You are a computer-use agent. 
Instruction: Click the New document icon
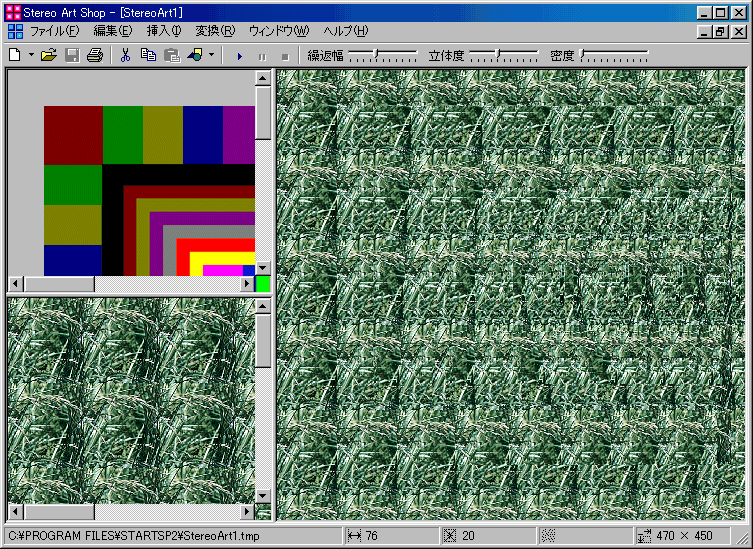(x=15, y=55)
